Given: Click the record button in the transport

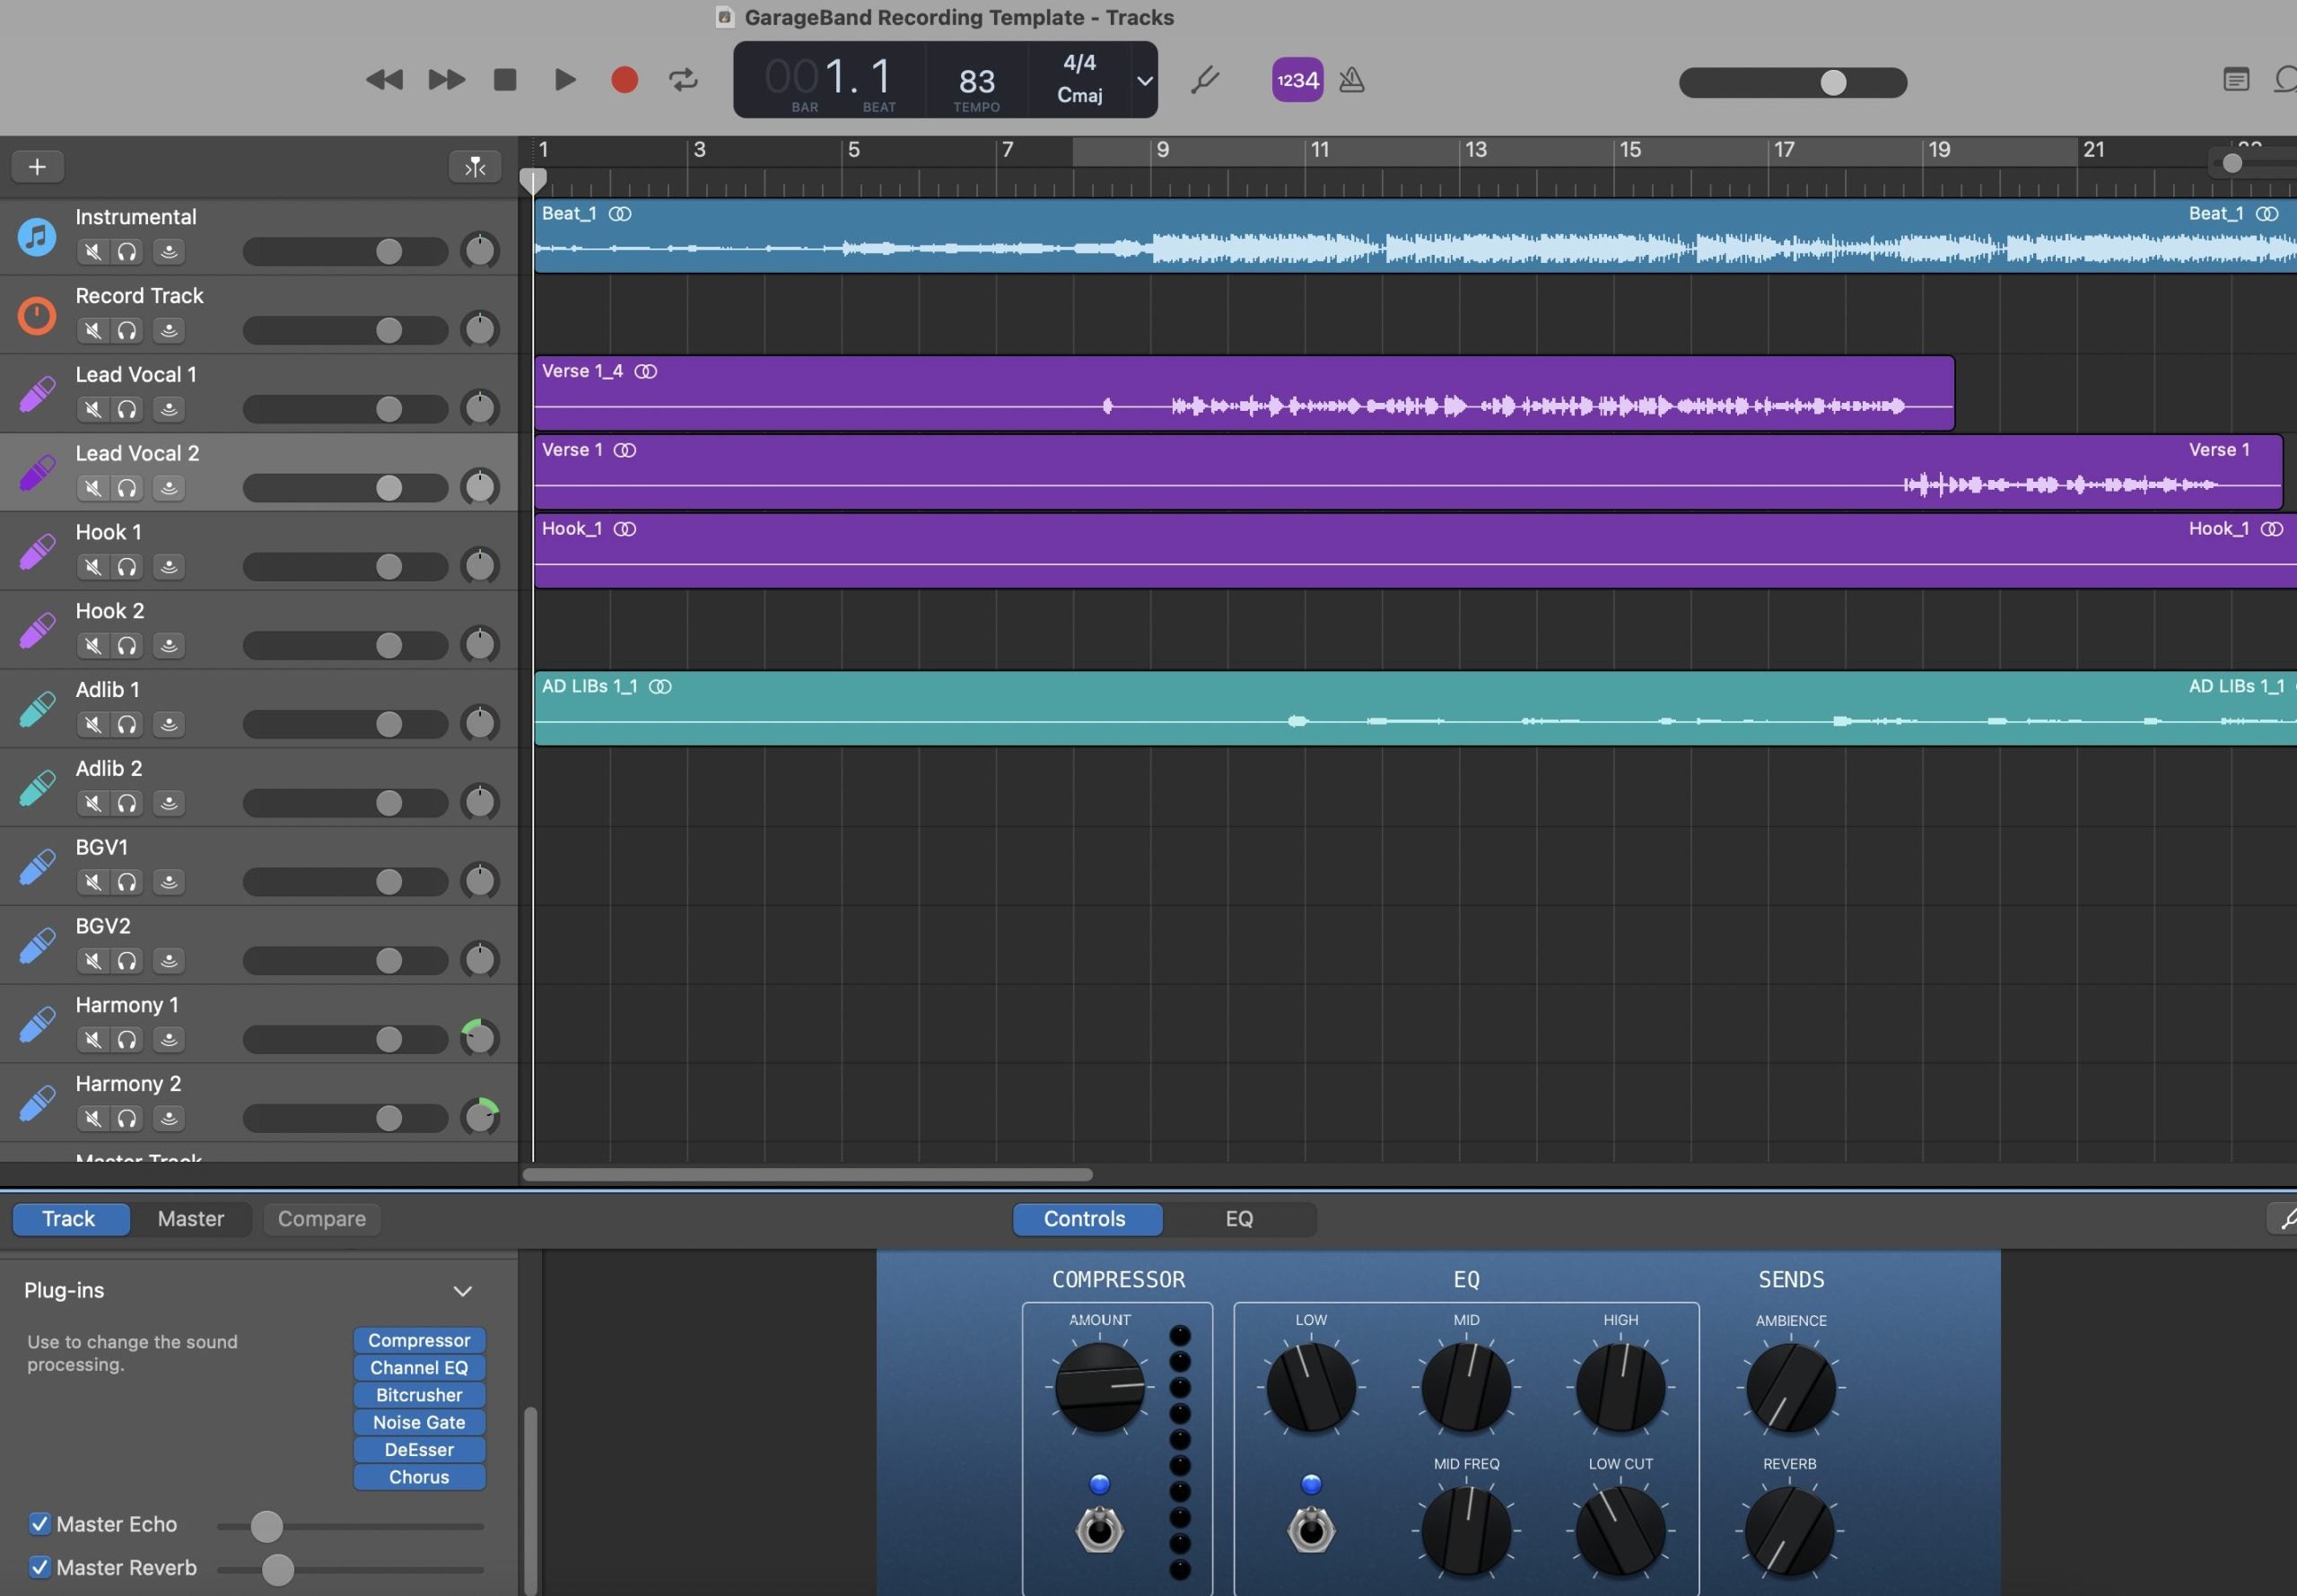Looking at the screenshot, I should click(x=623, y=79).
